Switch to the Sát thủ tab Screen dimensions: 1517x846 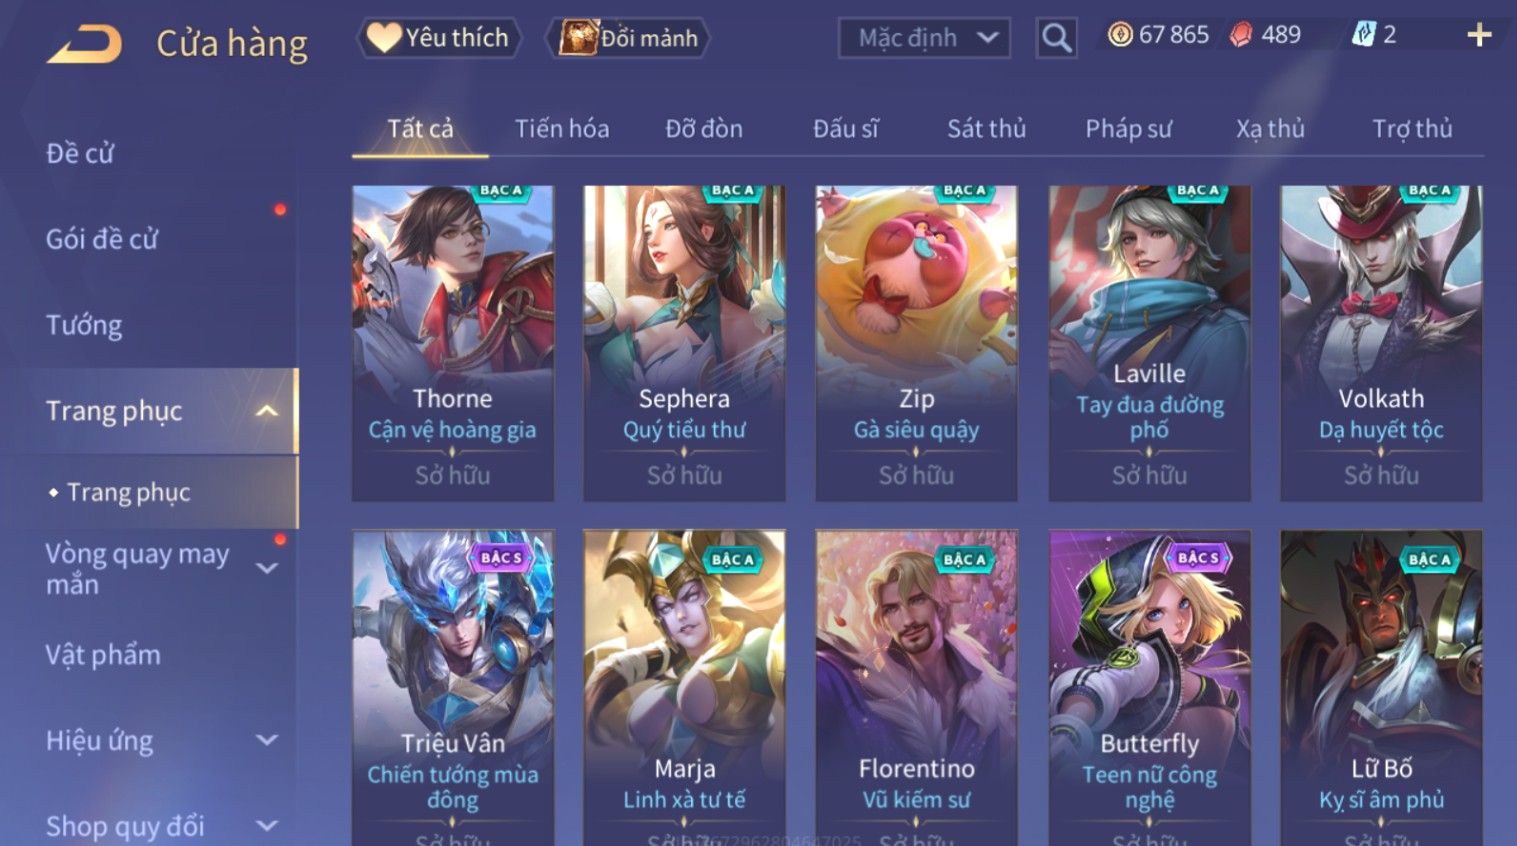(986, 129)
